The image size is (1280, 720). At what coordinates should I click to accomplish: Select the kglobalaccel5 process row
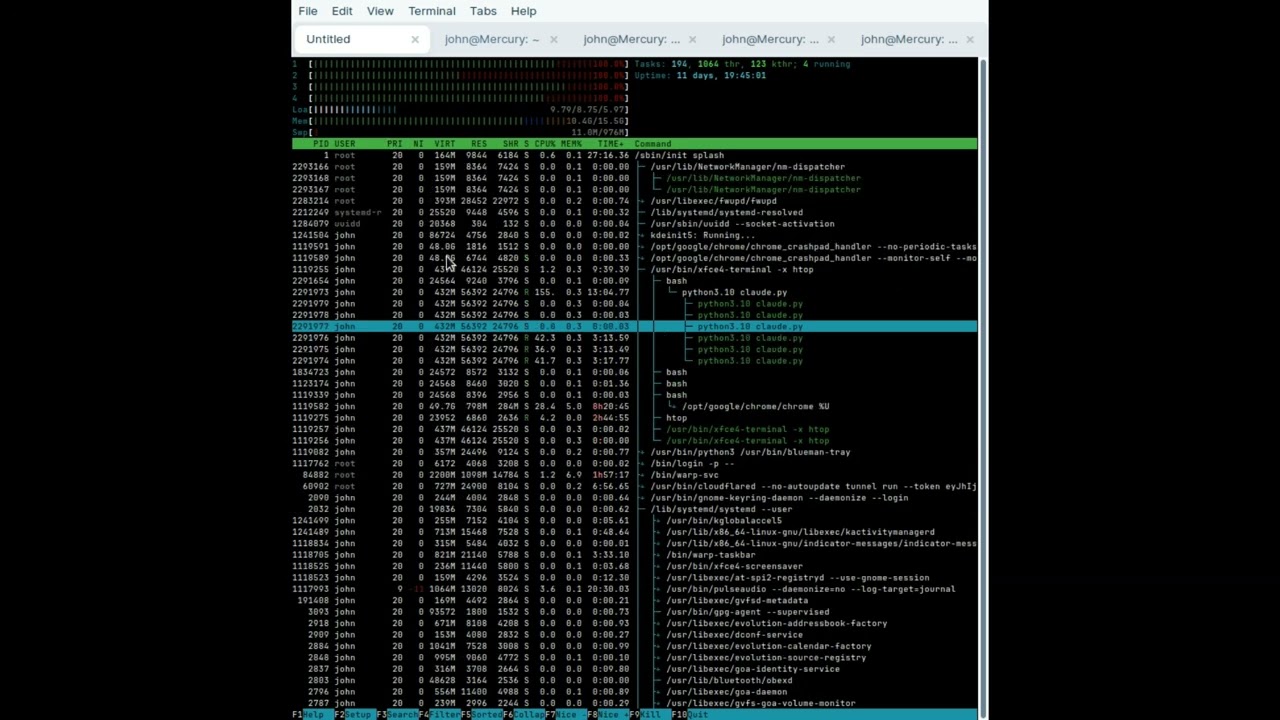coord(634,520)
